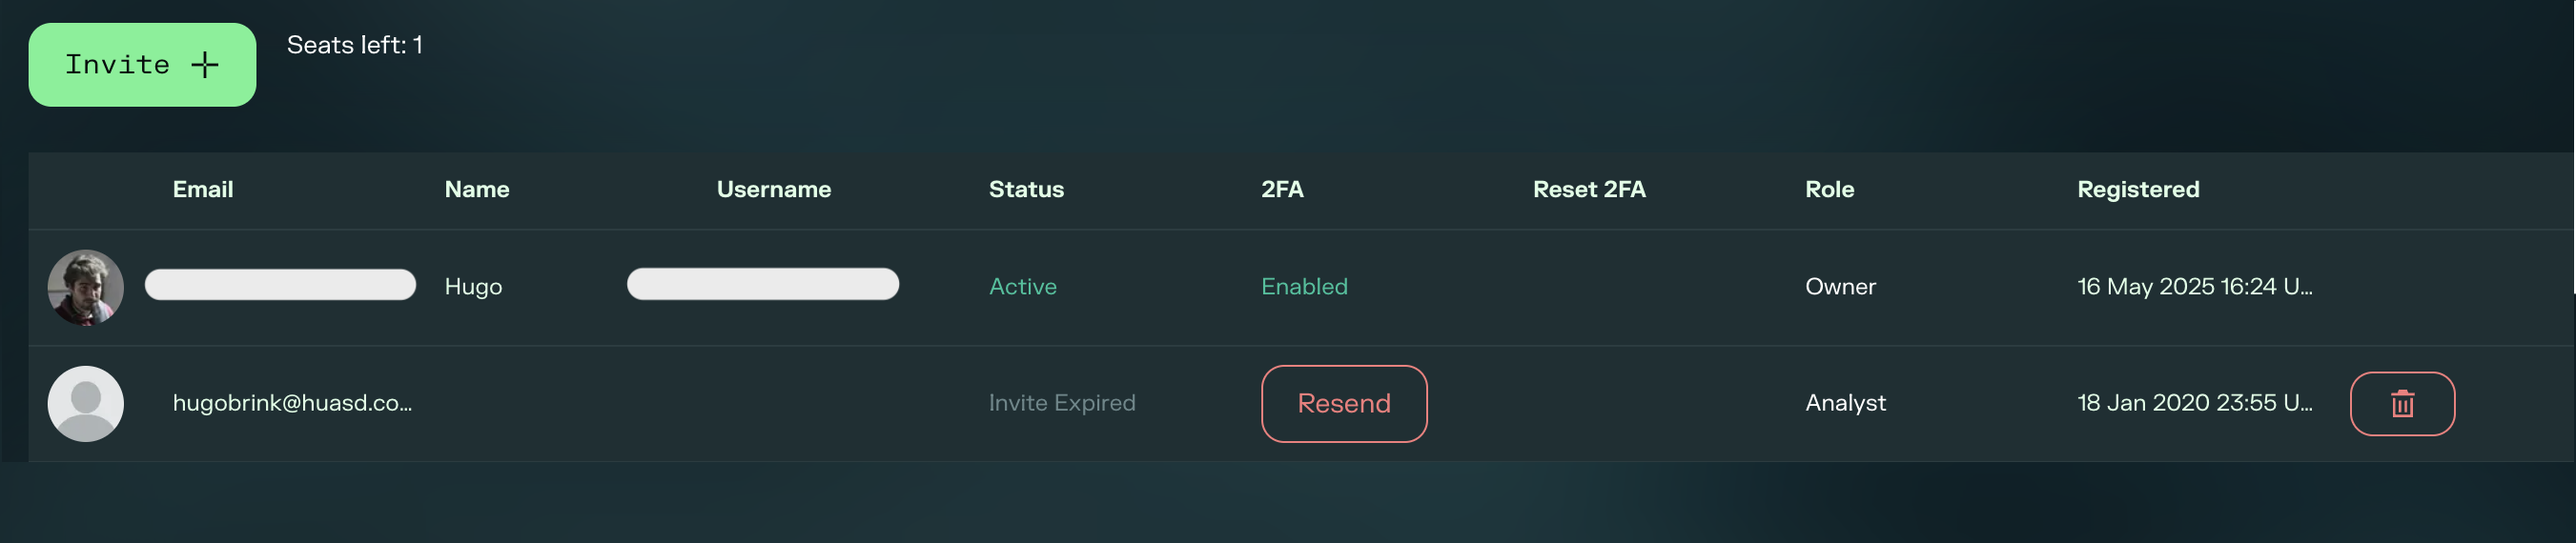Delete the expired invite via trash icon
The width and height of the screenshot is (2576, 543).
(x=2401, y=404)
